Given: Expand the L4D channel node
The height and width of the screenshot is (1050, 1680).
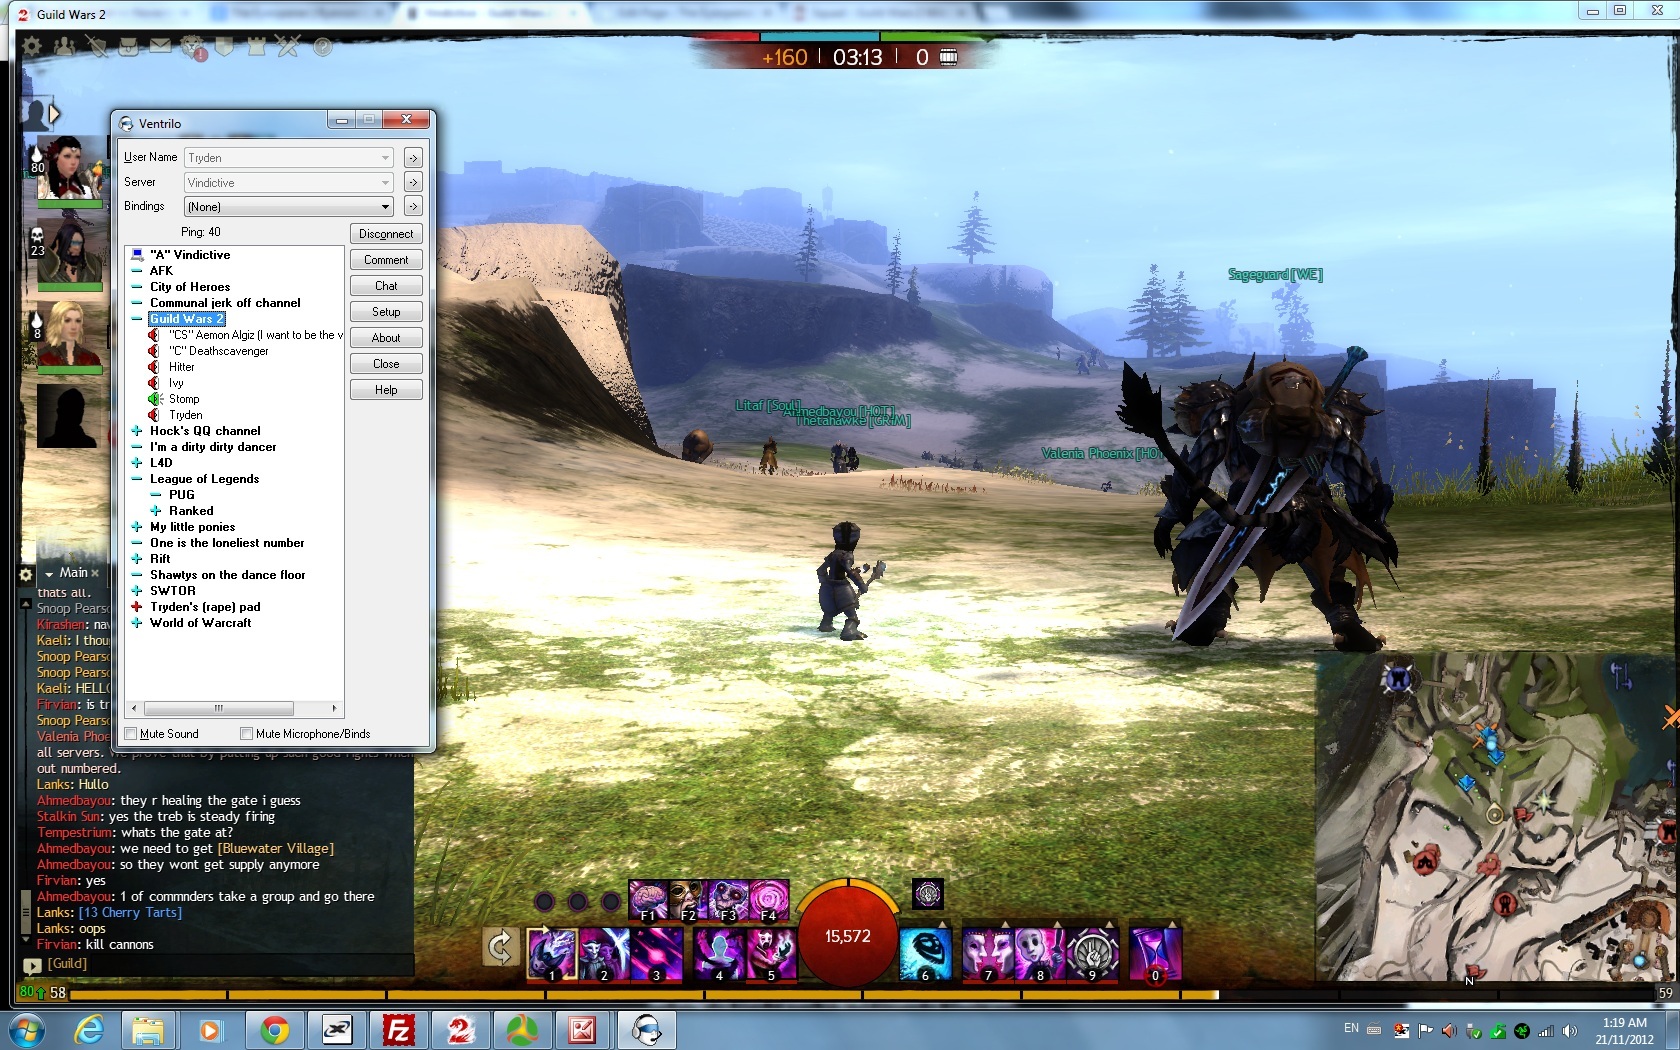Looking at the screenshot, I should (137, 463).
